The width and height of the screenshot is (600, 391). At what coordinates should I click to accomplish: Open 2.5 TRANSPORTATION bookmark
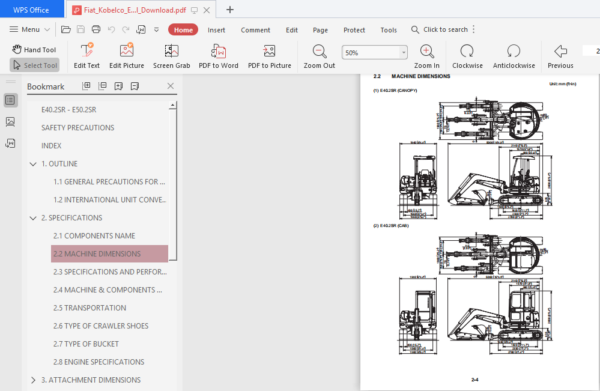point(90,308)
